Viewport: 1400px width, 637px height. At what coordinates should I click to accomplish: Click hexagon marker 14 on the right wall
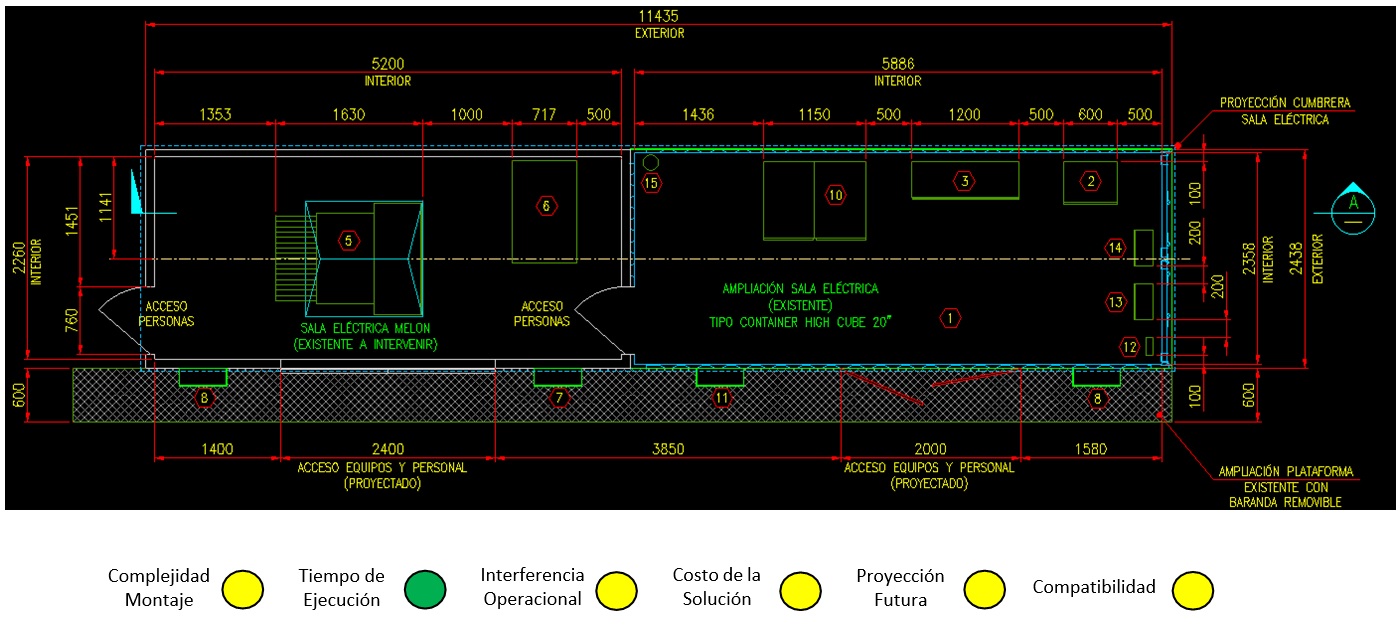(1116, 247)
